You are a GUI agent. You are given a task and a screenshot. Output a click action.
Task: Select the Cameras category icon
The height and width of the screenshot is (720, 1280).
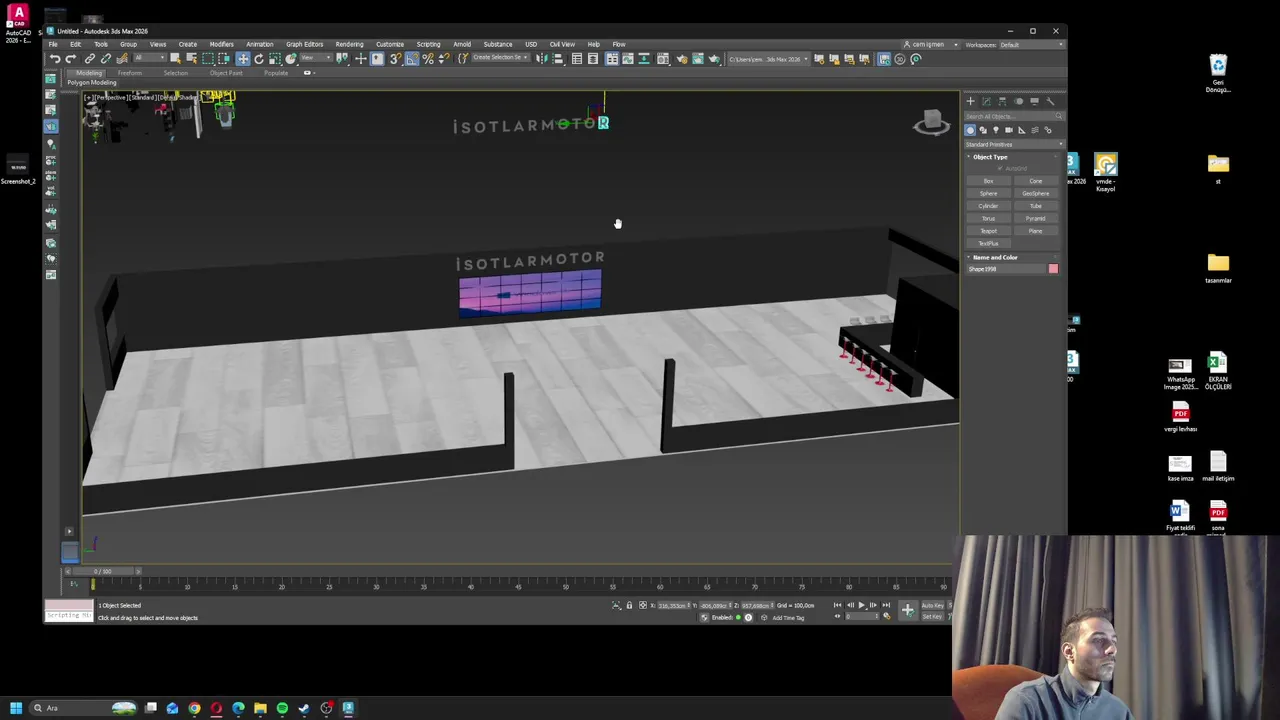pyautogui.click(x=1009, y=130)
